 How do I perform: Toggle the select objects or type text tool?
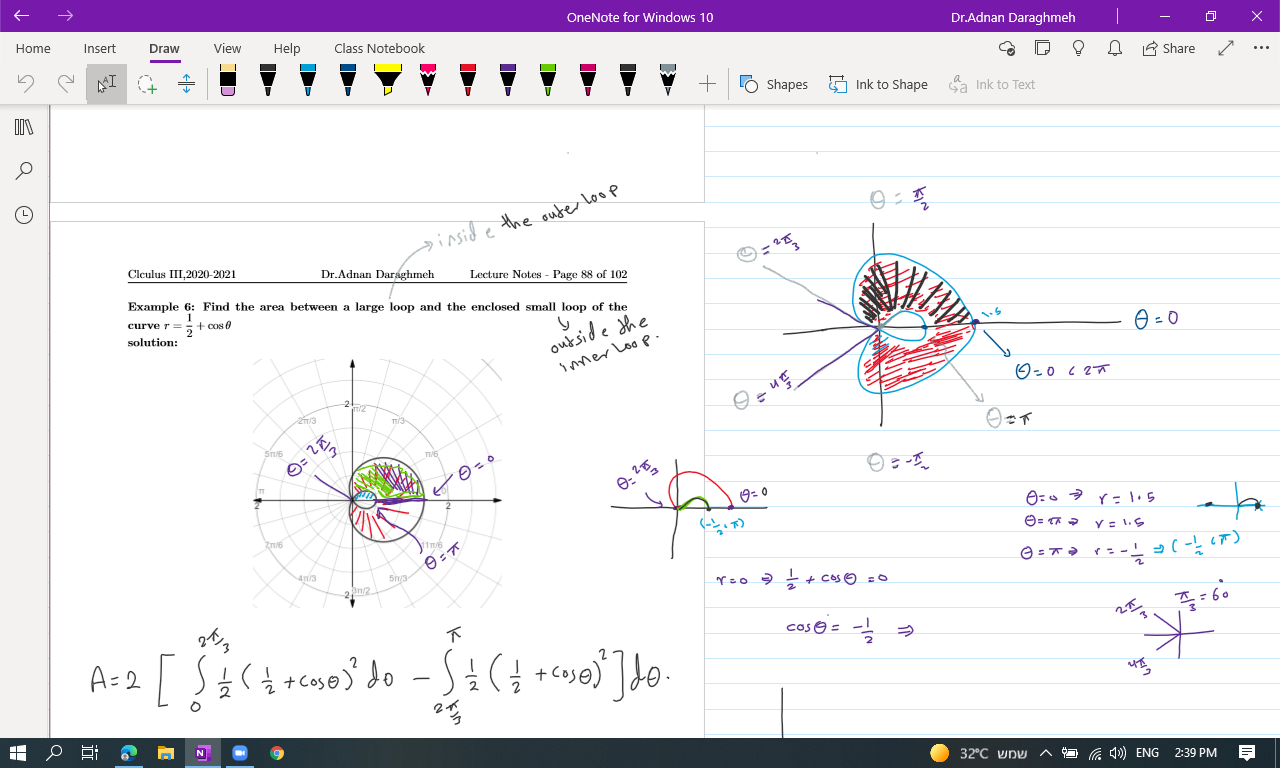click(106, 84)
